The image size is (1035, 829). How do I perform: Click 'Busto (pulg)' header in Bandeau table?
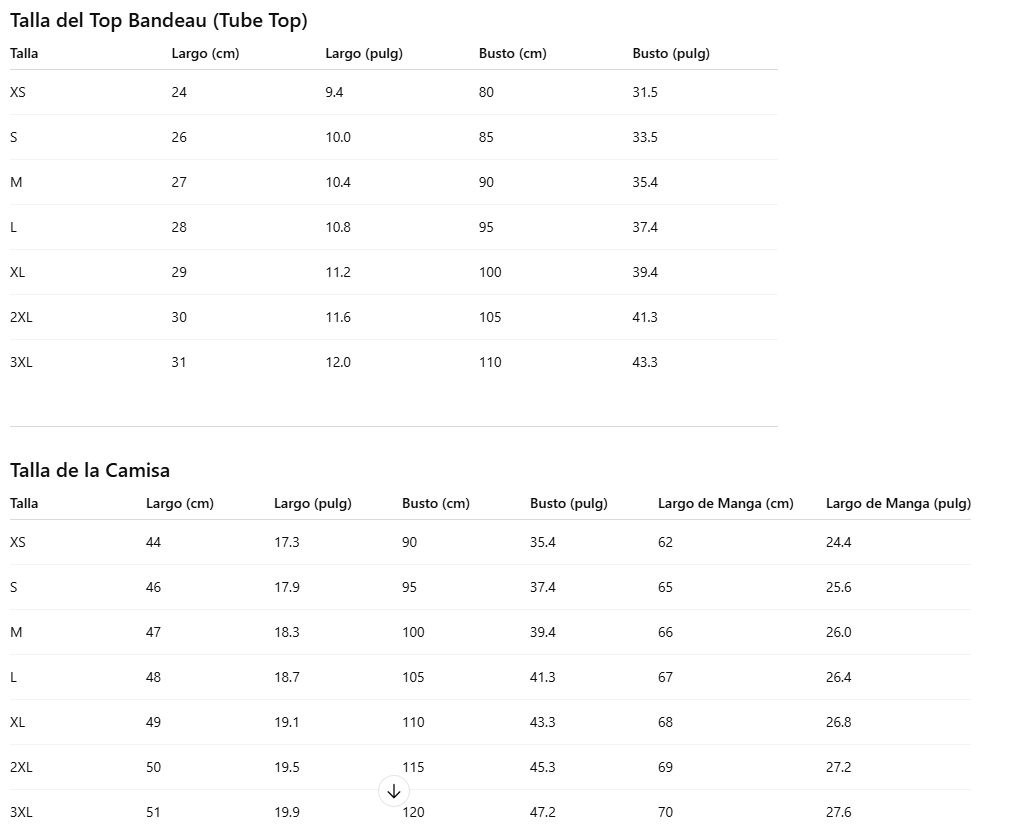click(671, 53)
